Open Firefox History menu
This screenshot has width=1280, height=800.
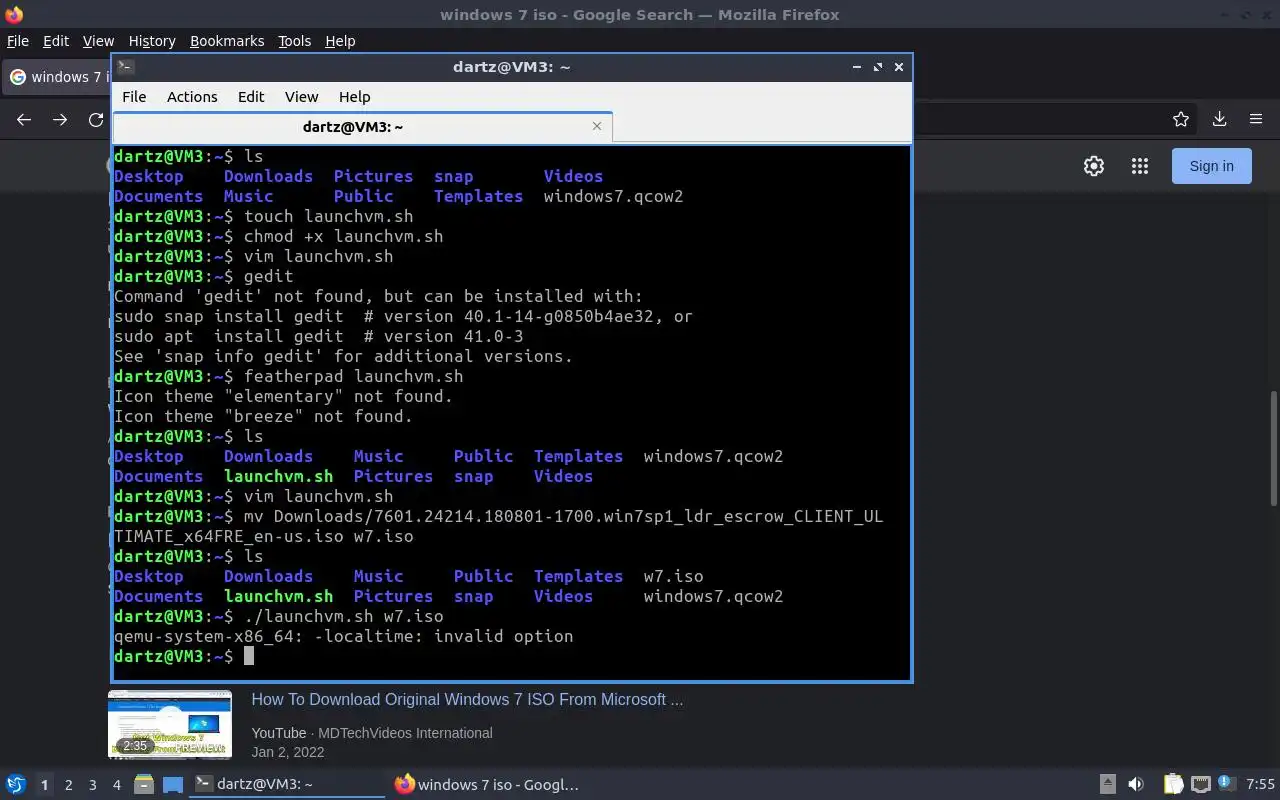coord(152,41)
